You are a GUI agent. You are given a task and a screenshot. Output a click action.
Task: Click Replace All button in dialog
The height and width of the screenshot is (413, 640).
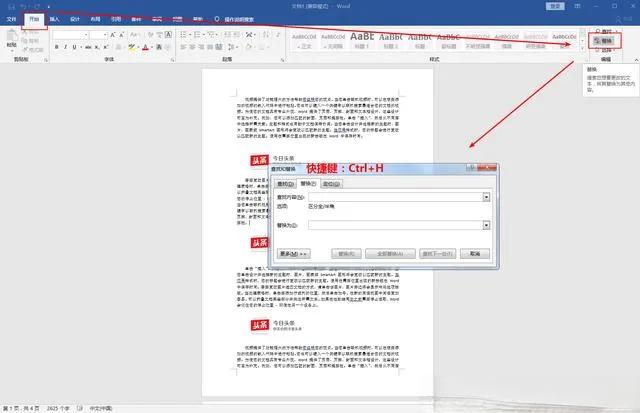click(390, 254)
